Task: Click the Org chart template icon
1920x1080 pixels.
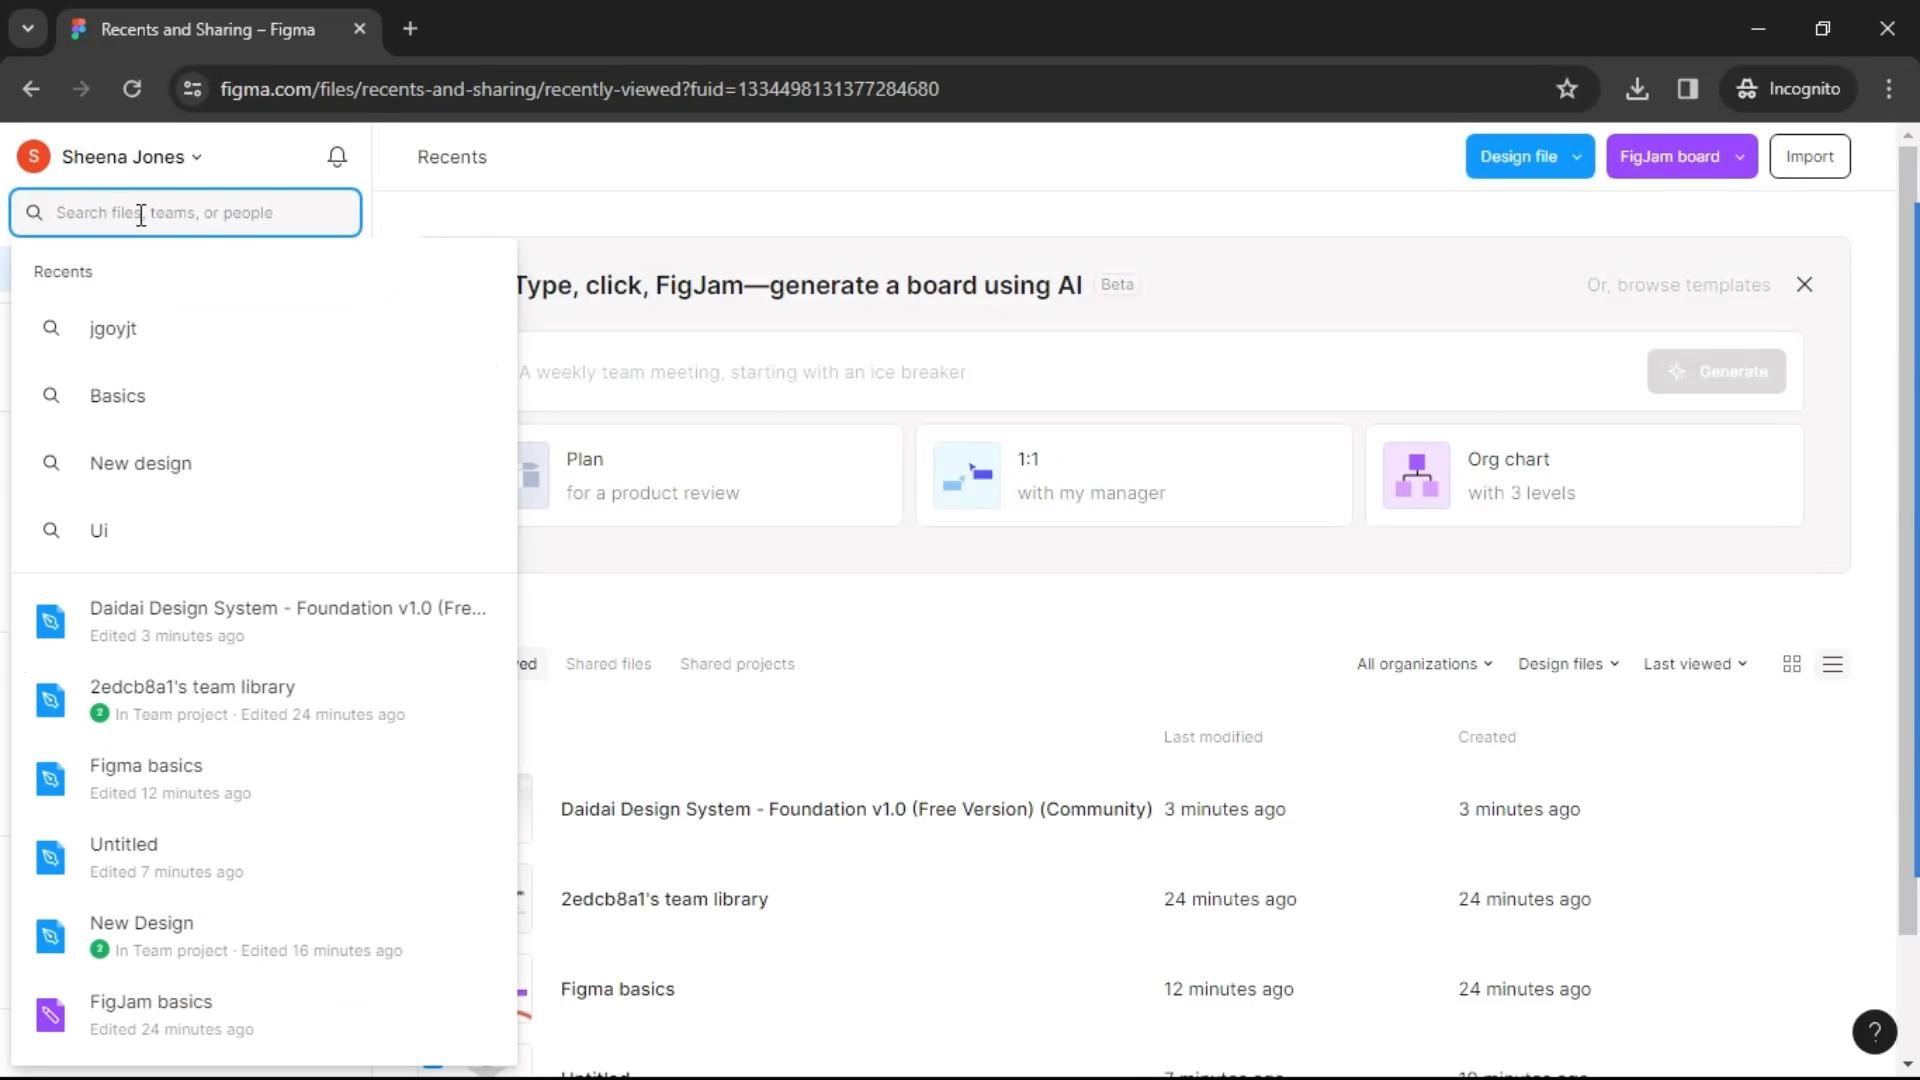Action: coord(1416,475)
